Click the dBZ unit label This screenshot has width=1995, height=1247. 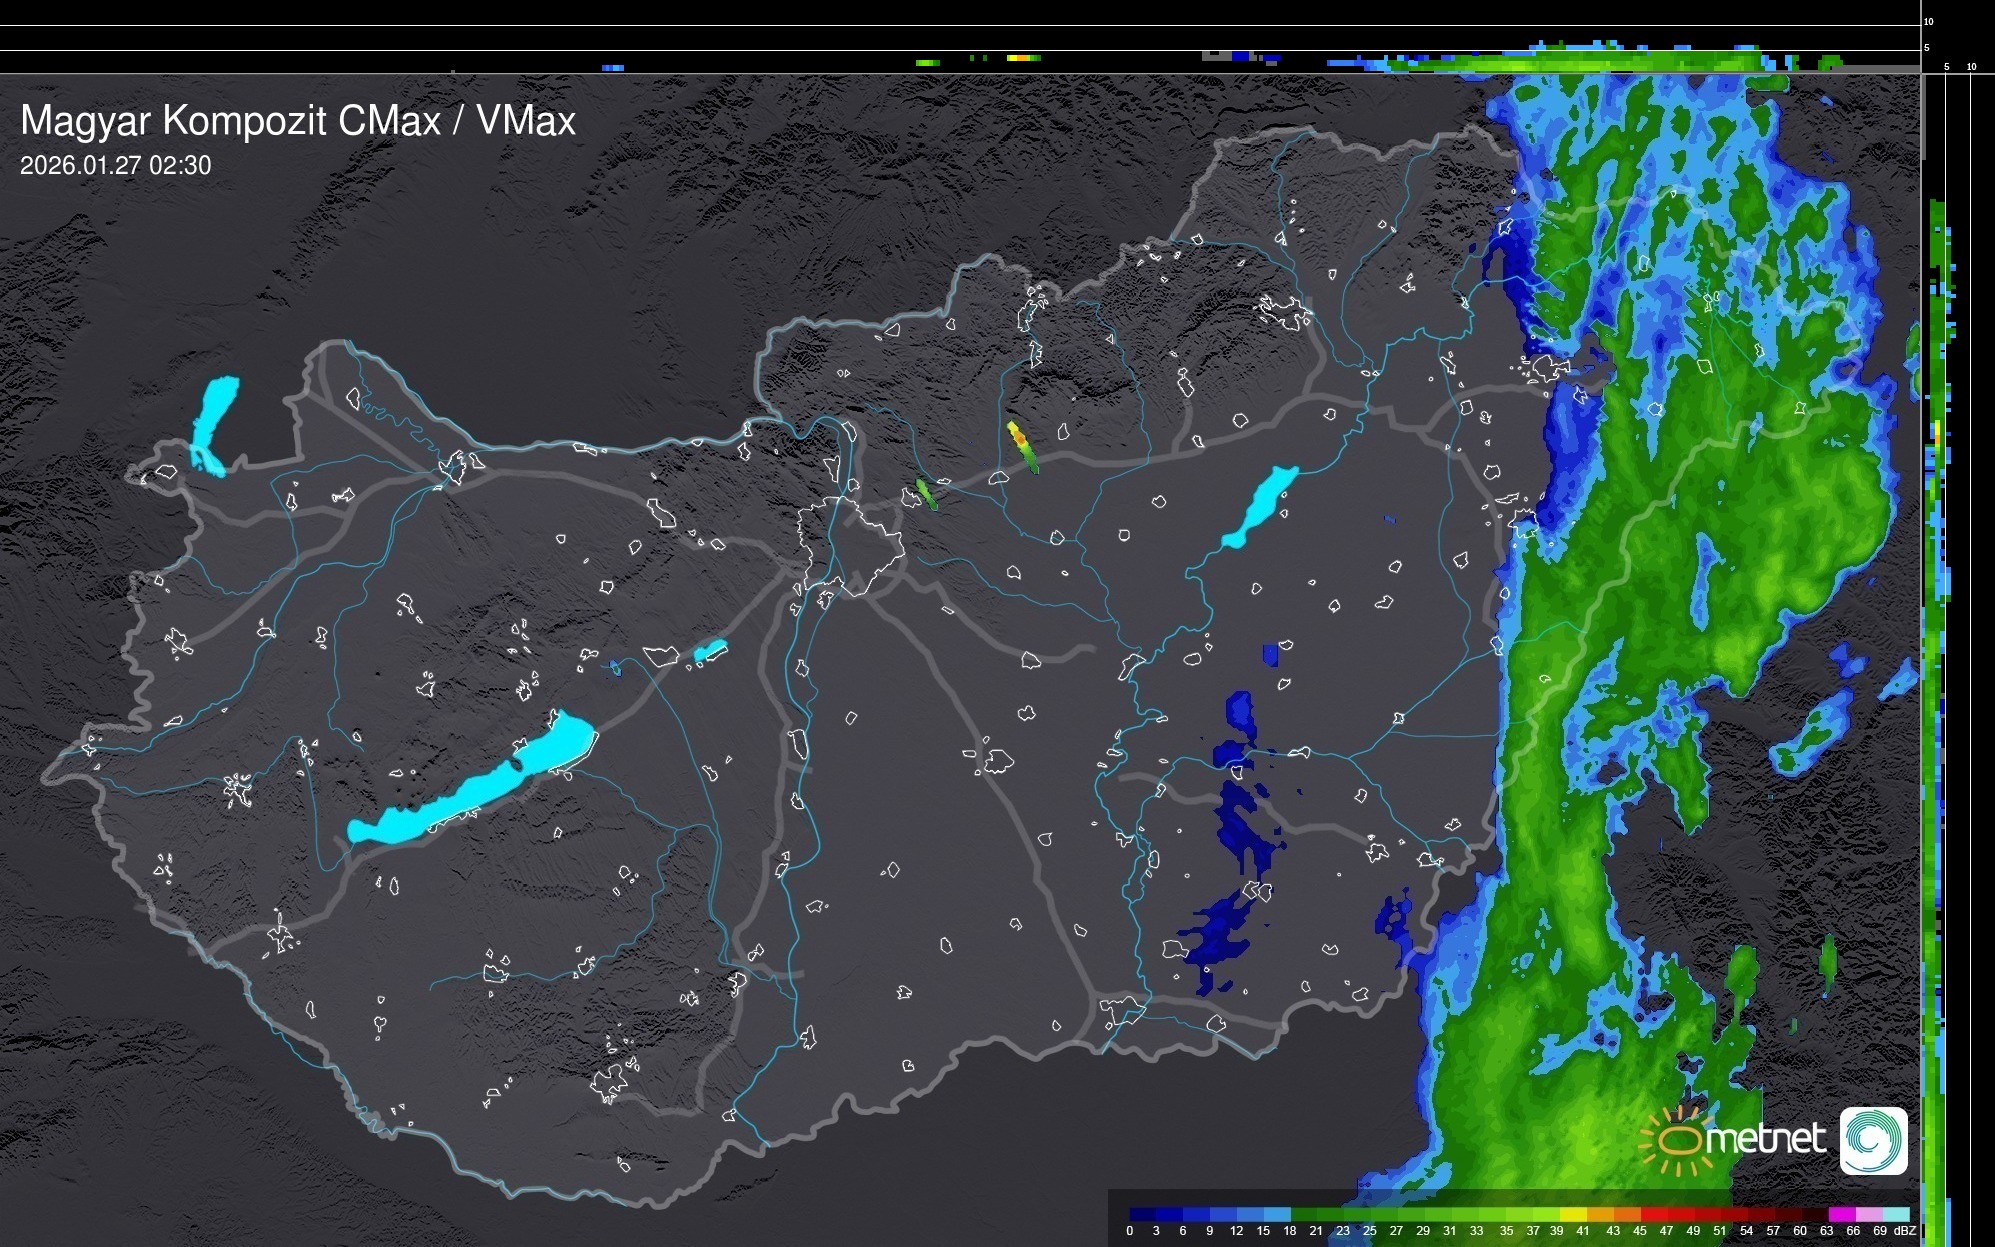pos(1904,1231)
